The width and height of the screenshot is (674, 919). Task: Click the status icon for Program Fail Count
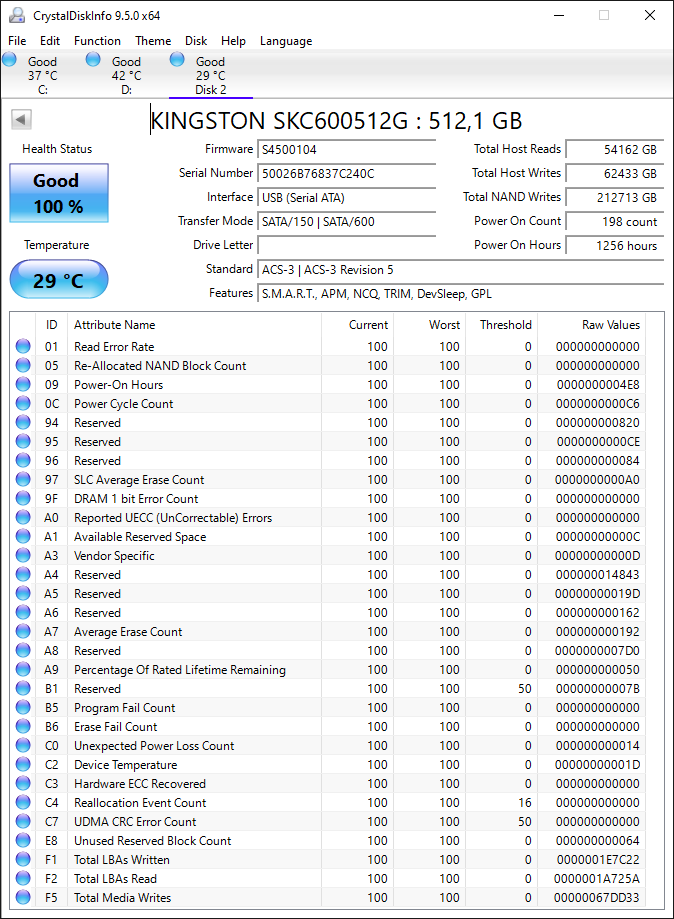coord(23,707)
